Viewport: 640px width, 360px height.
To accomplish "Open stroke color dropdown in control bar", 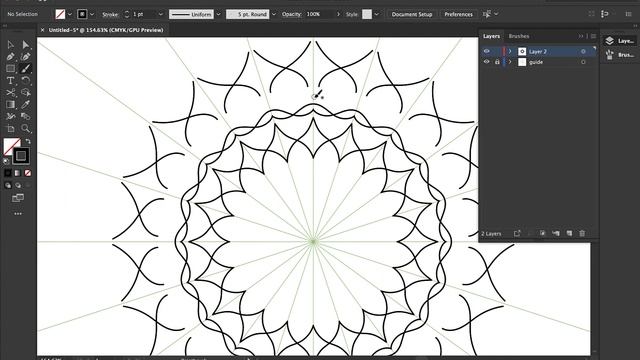I will (92, 14).
